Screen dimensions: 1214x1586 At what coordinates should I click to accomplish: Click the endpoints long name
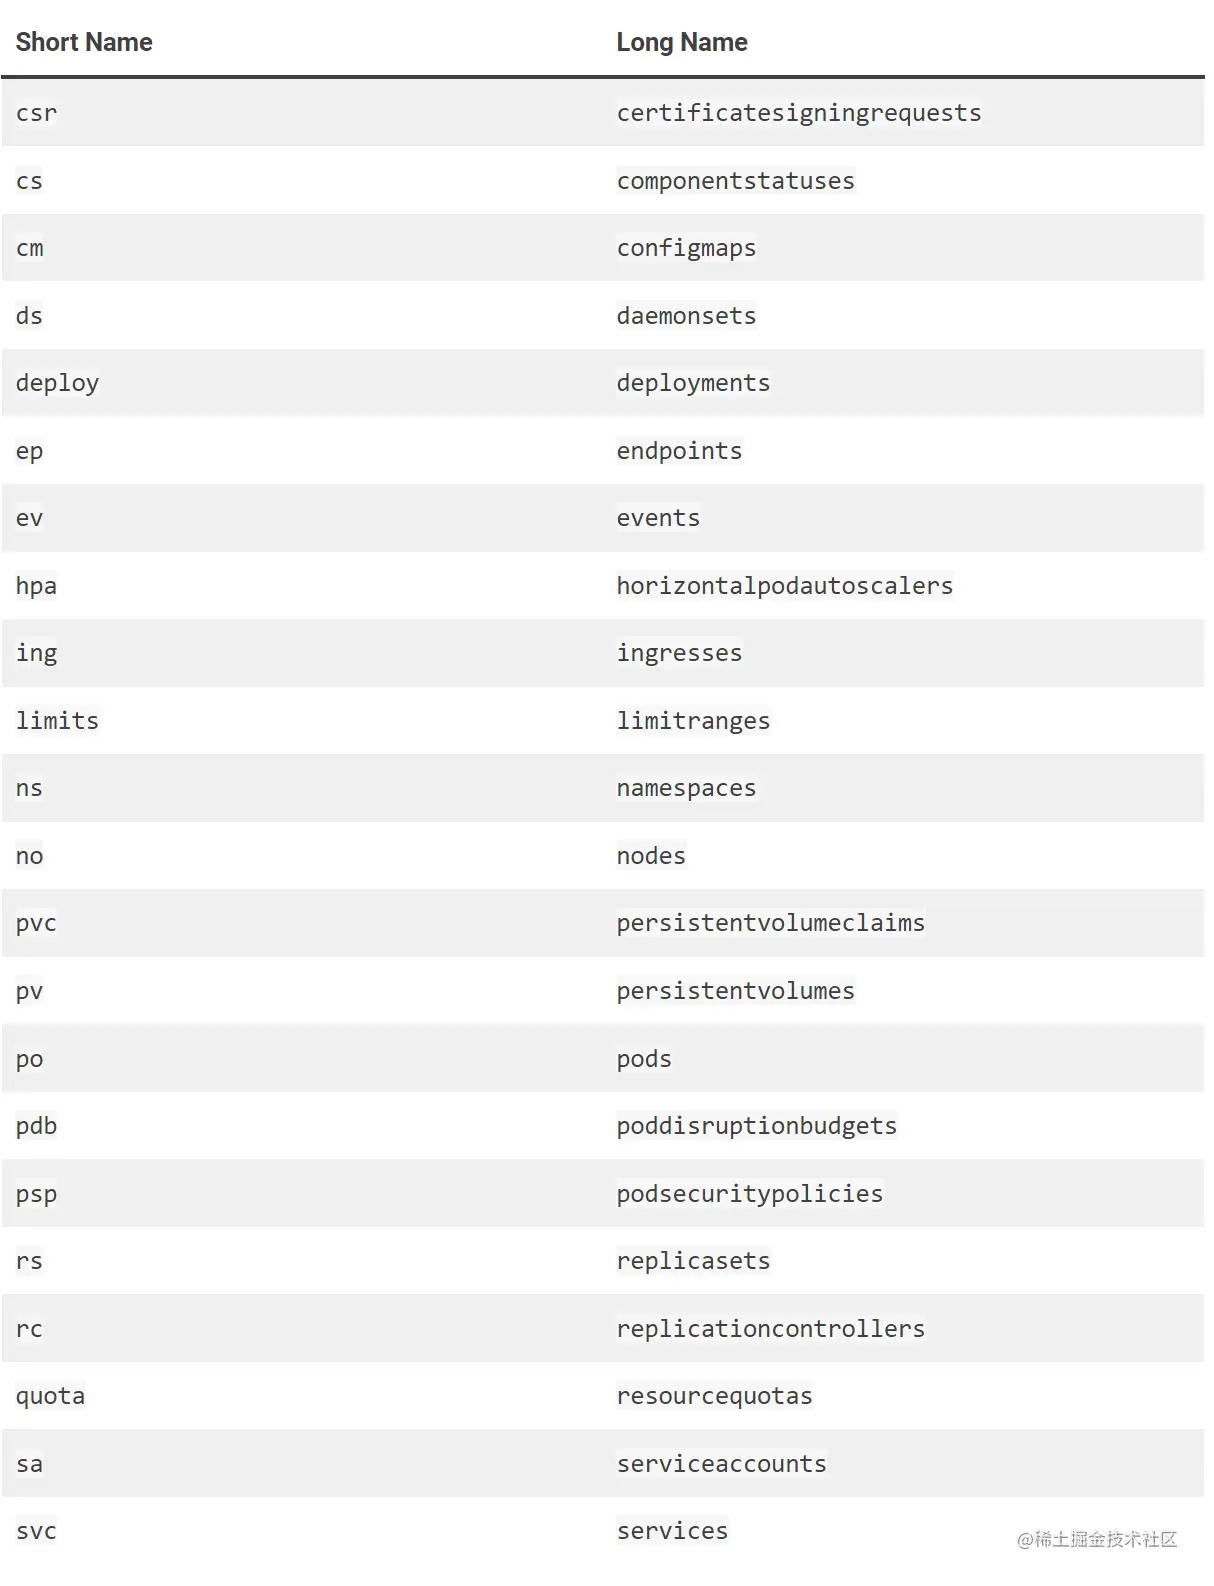click(x=679, y=451)
